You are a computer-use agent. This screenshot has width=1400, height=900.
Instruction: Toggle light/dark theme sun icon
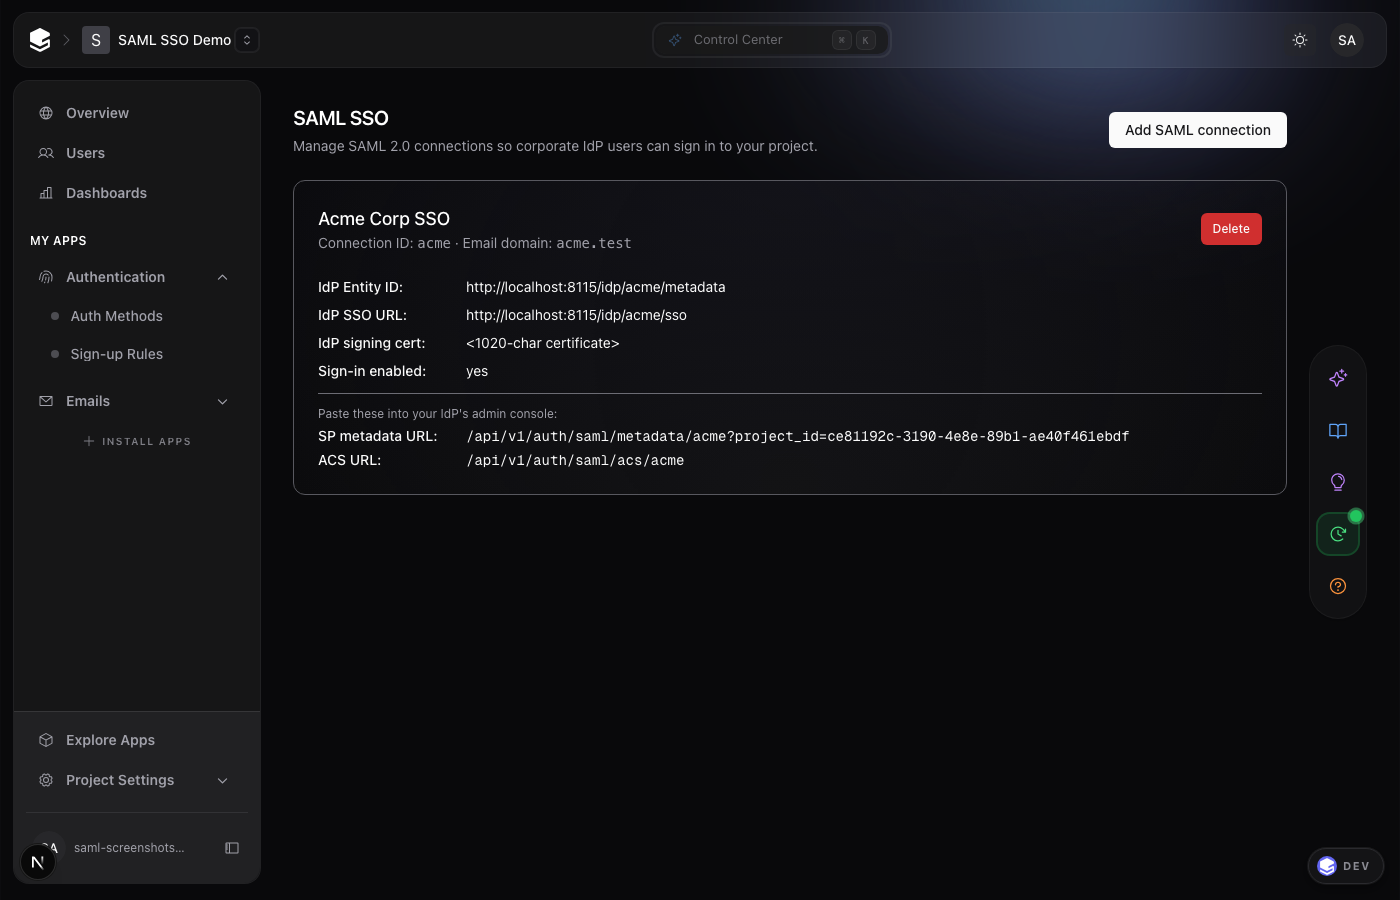tap(1300, 40)
